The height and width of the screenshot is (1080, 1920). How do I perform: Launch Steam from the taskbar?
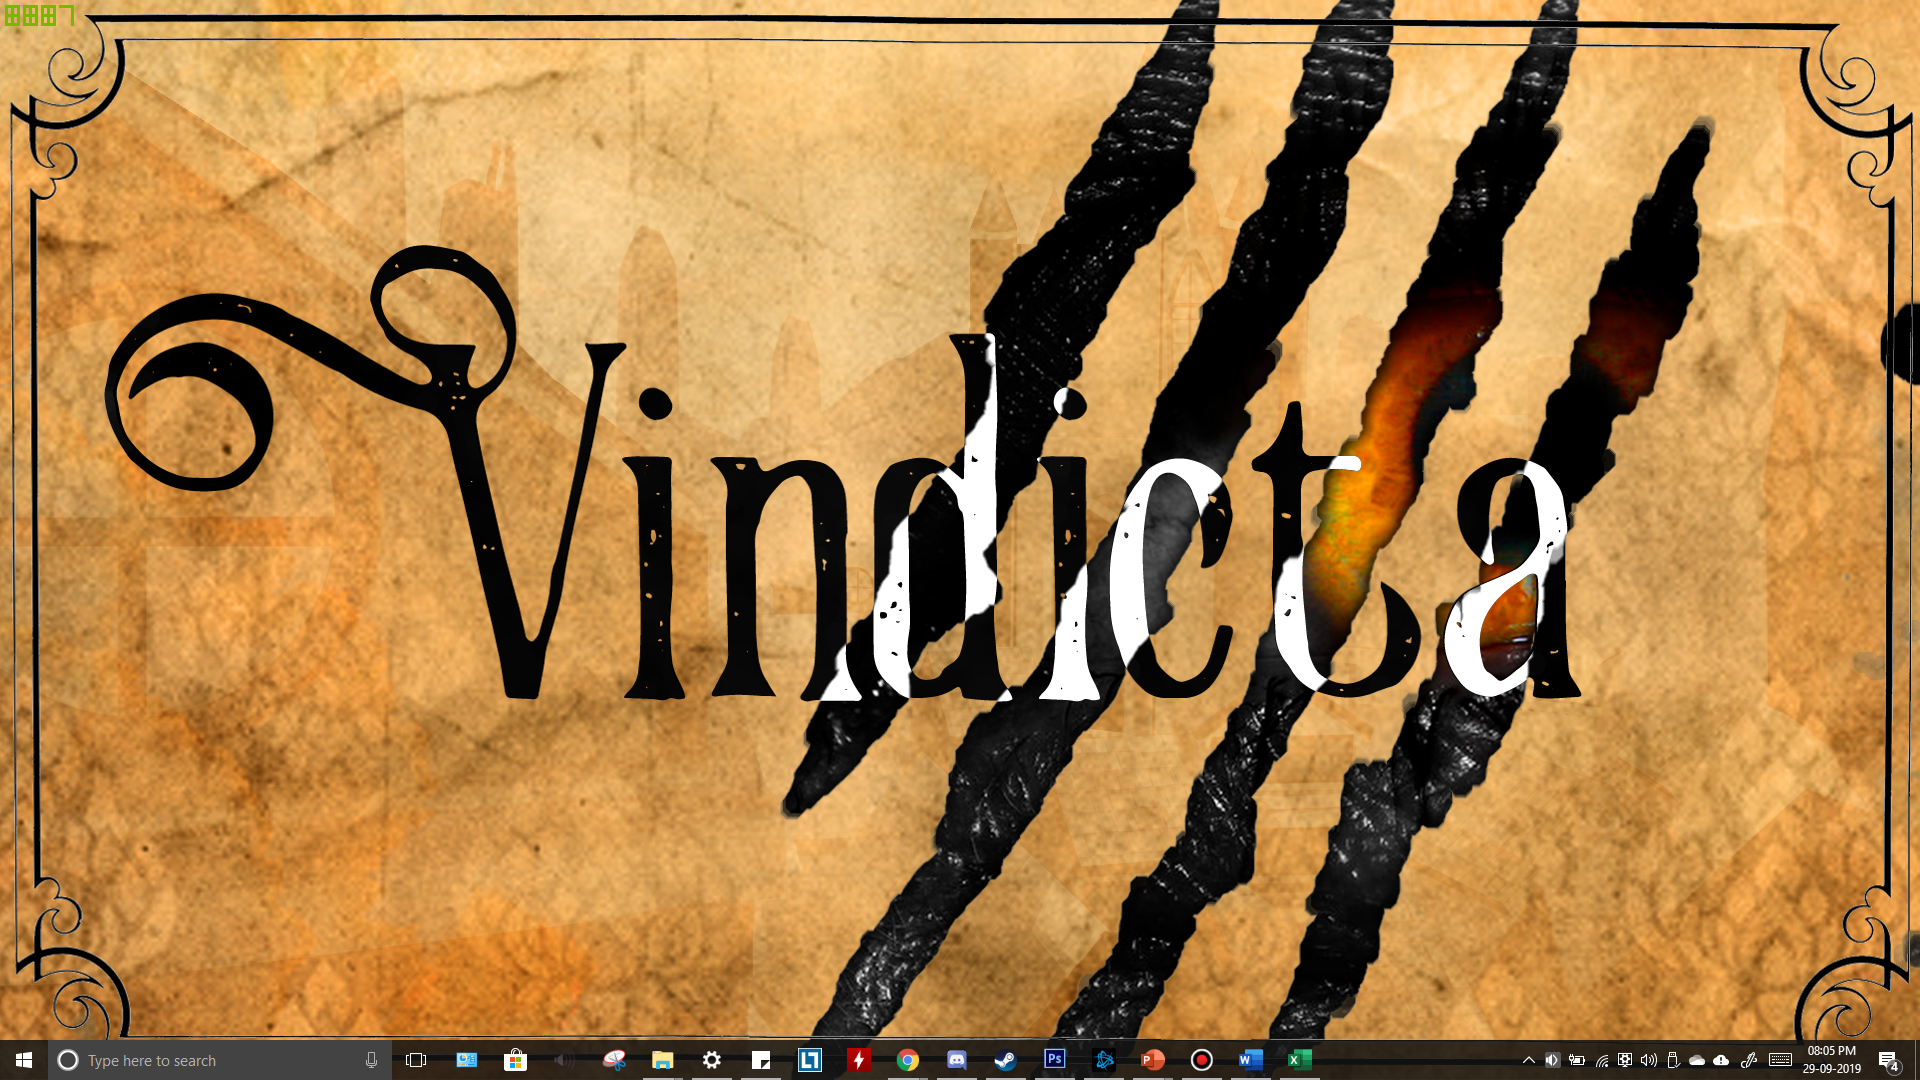click(1005, 1060)
